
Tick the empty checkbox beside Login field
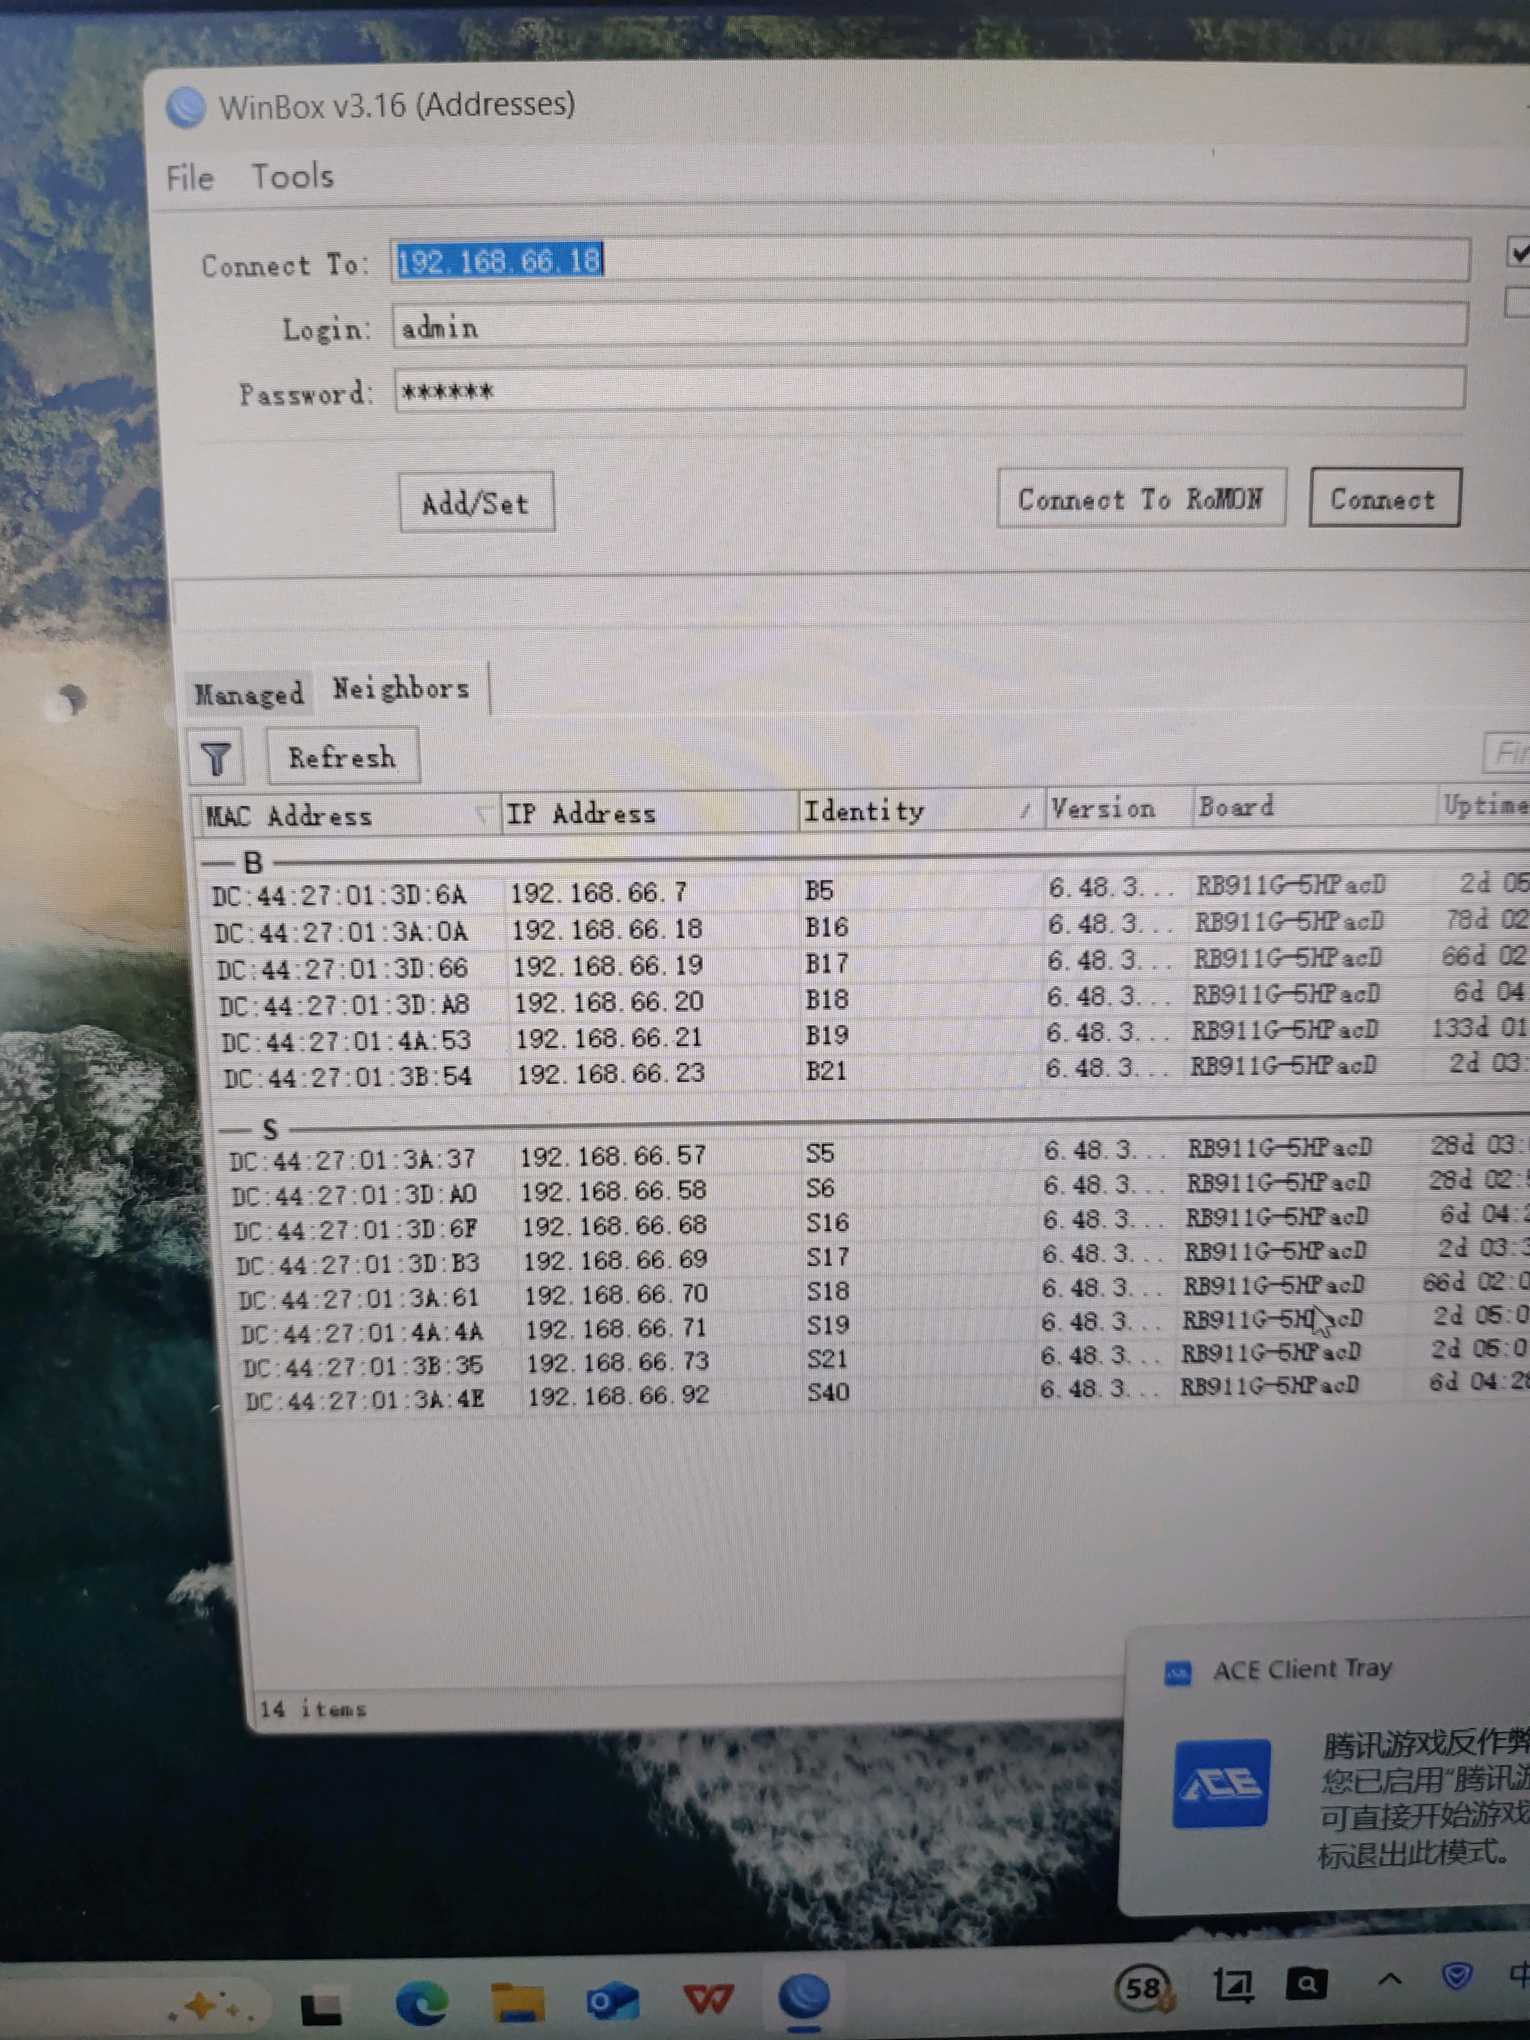tap(1518, 302)
